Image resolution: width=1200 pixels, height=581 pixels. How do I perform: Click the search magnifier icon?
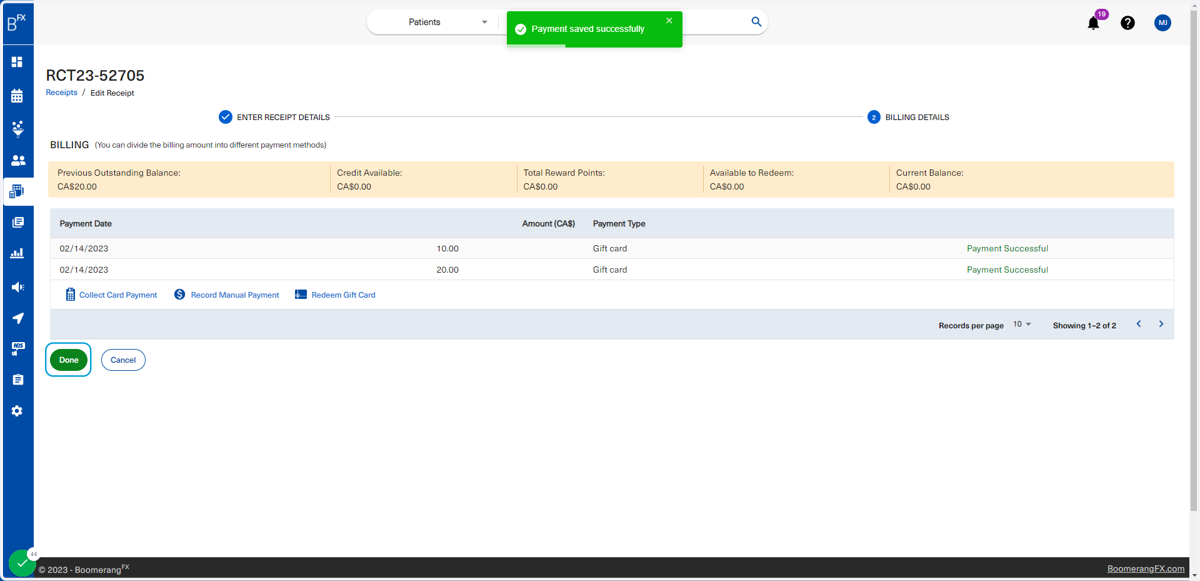tap(756, 21)
